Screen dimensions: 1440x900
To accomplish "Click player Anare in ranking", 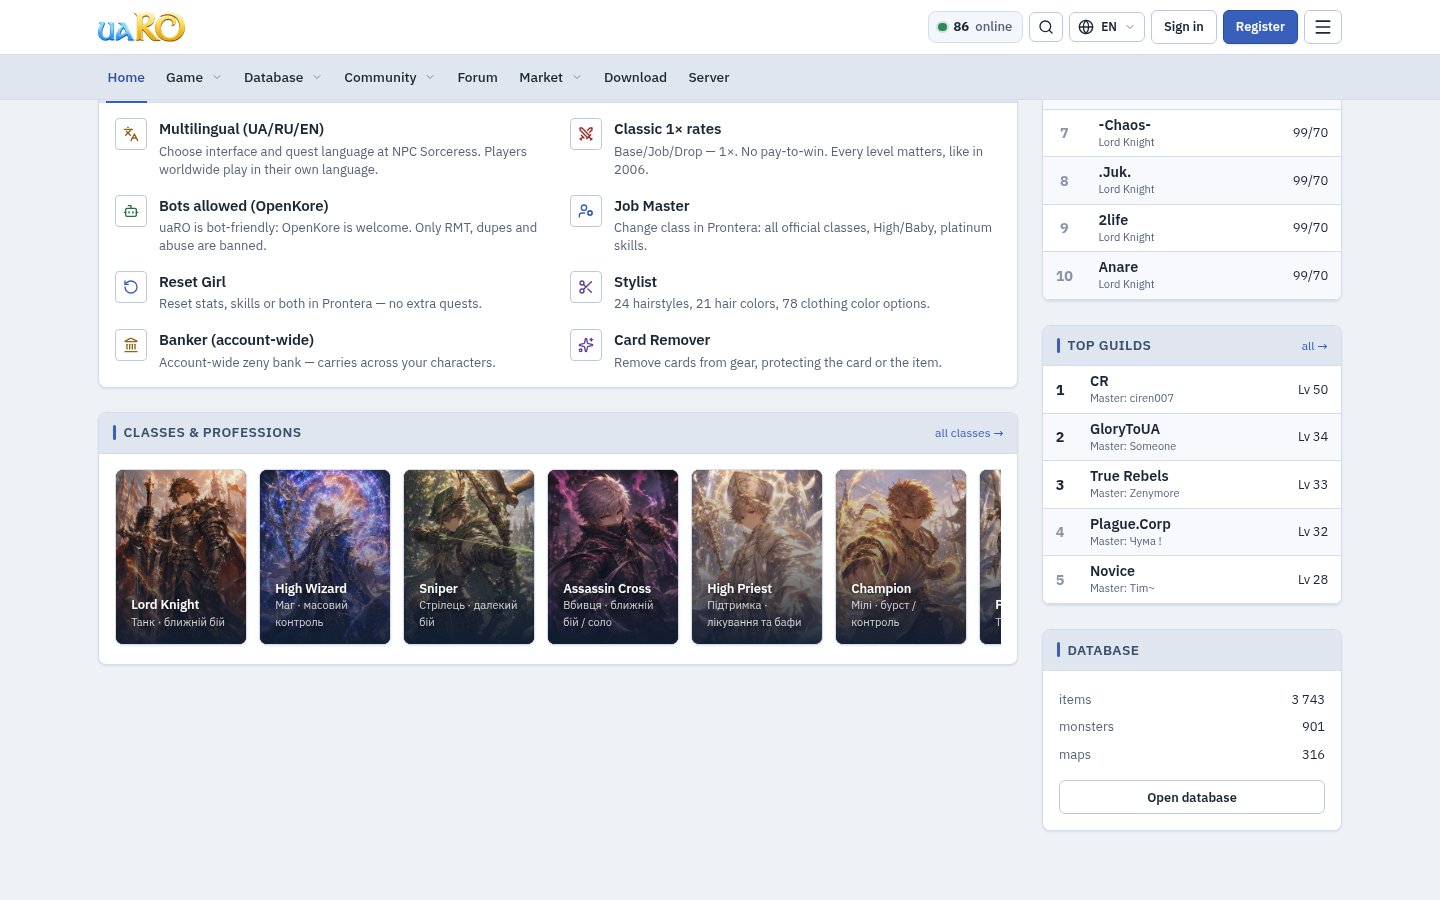I will tap(1192, 276).
